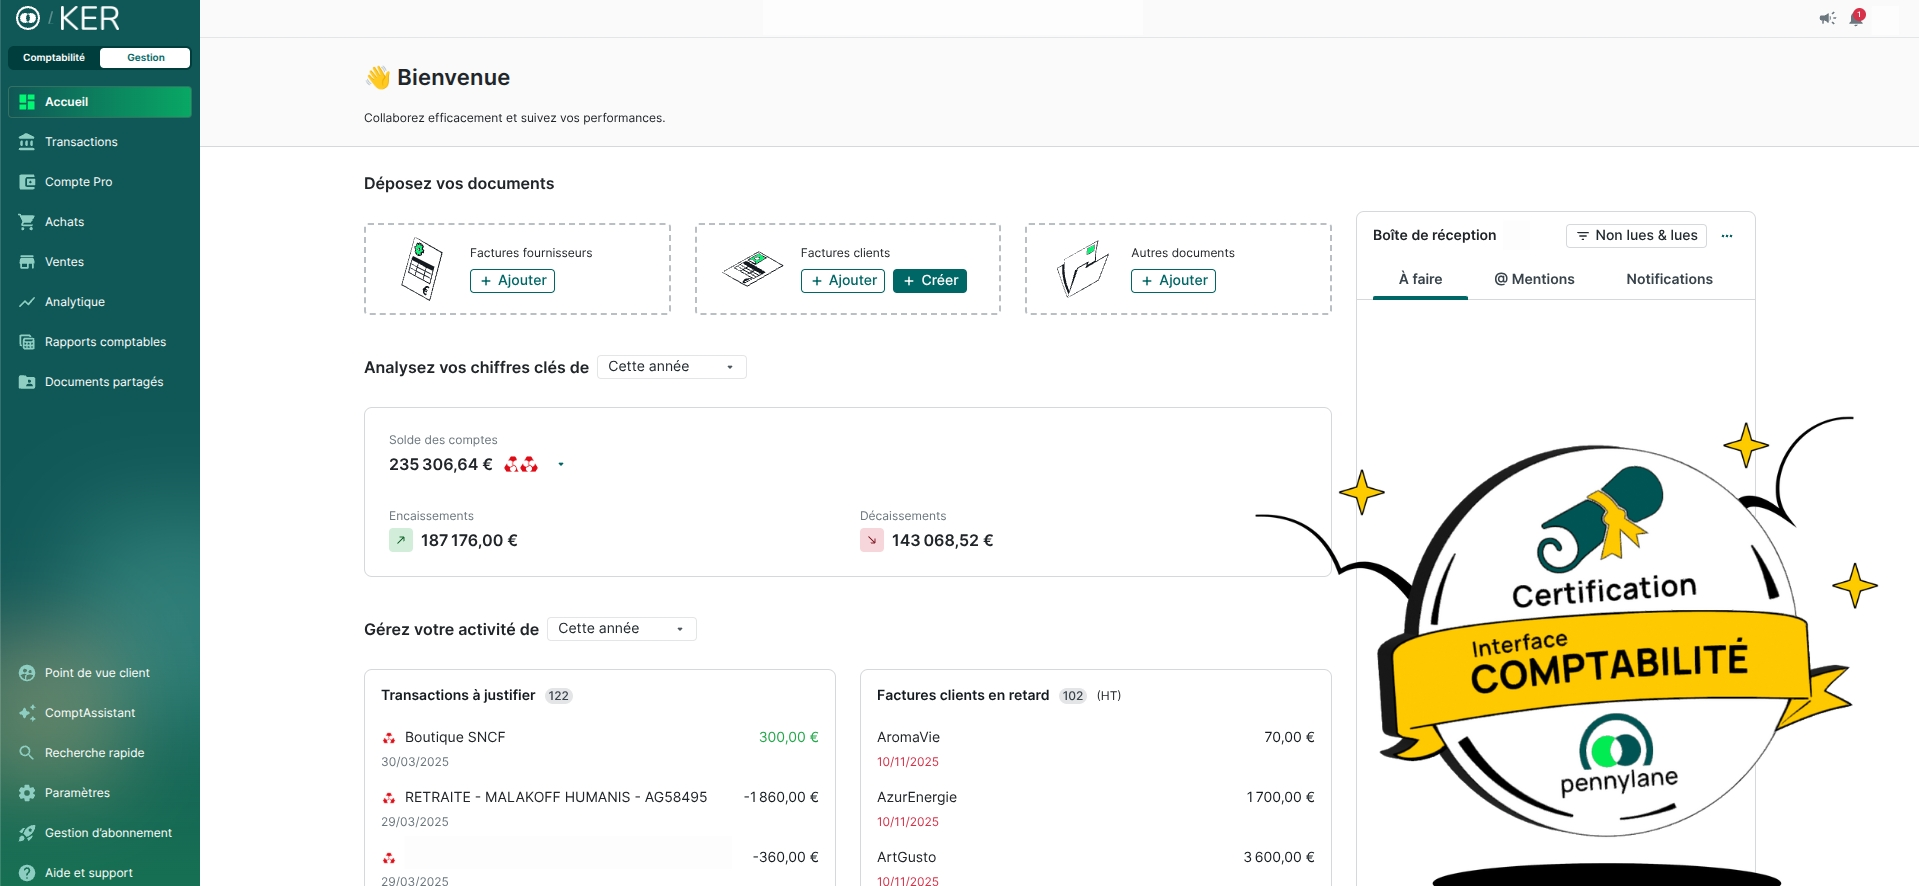
Task: Switch to Comptabilité mode
Action: [x=54, y=58]
